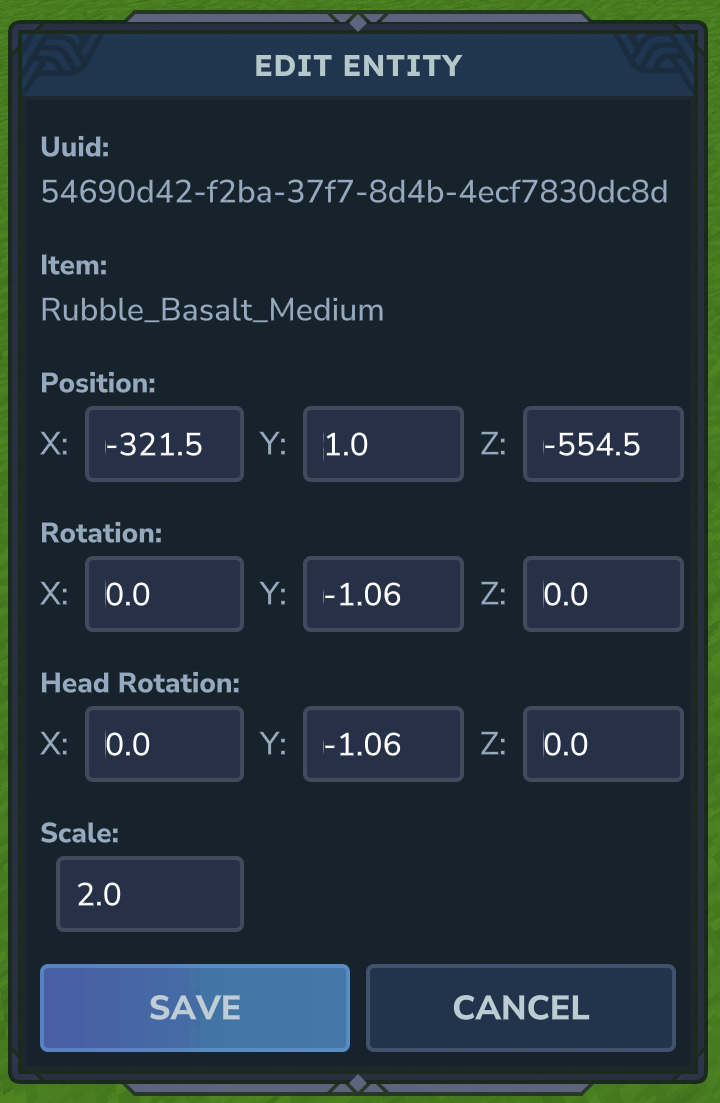Select the Head Rotation Z field
This screenshot has height=1103, width=720.
pos(603,744)
